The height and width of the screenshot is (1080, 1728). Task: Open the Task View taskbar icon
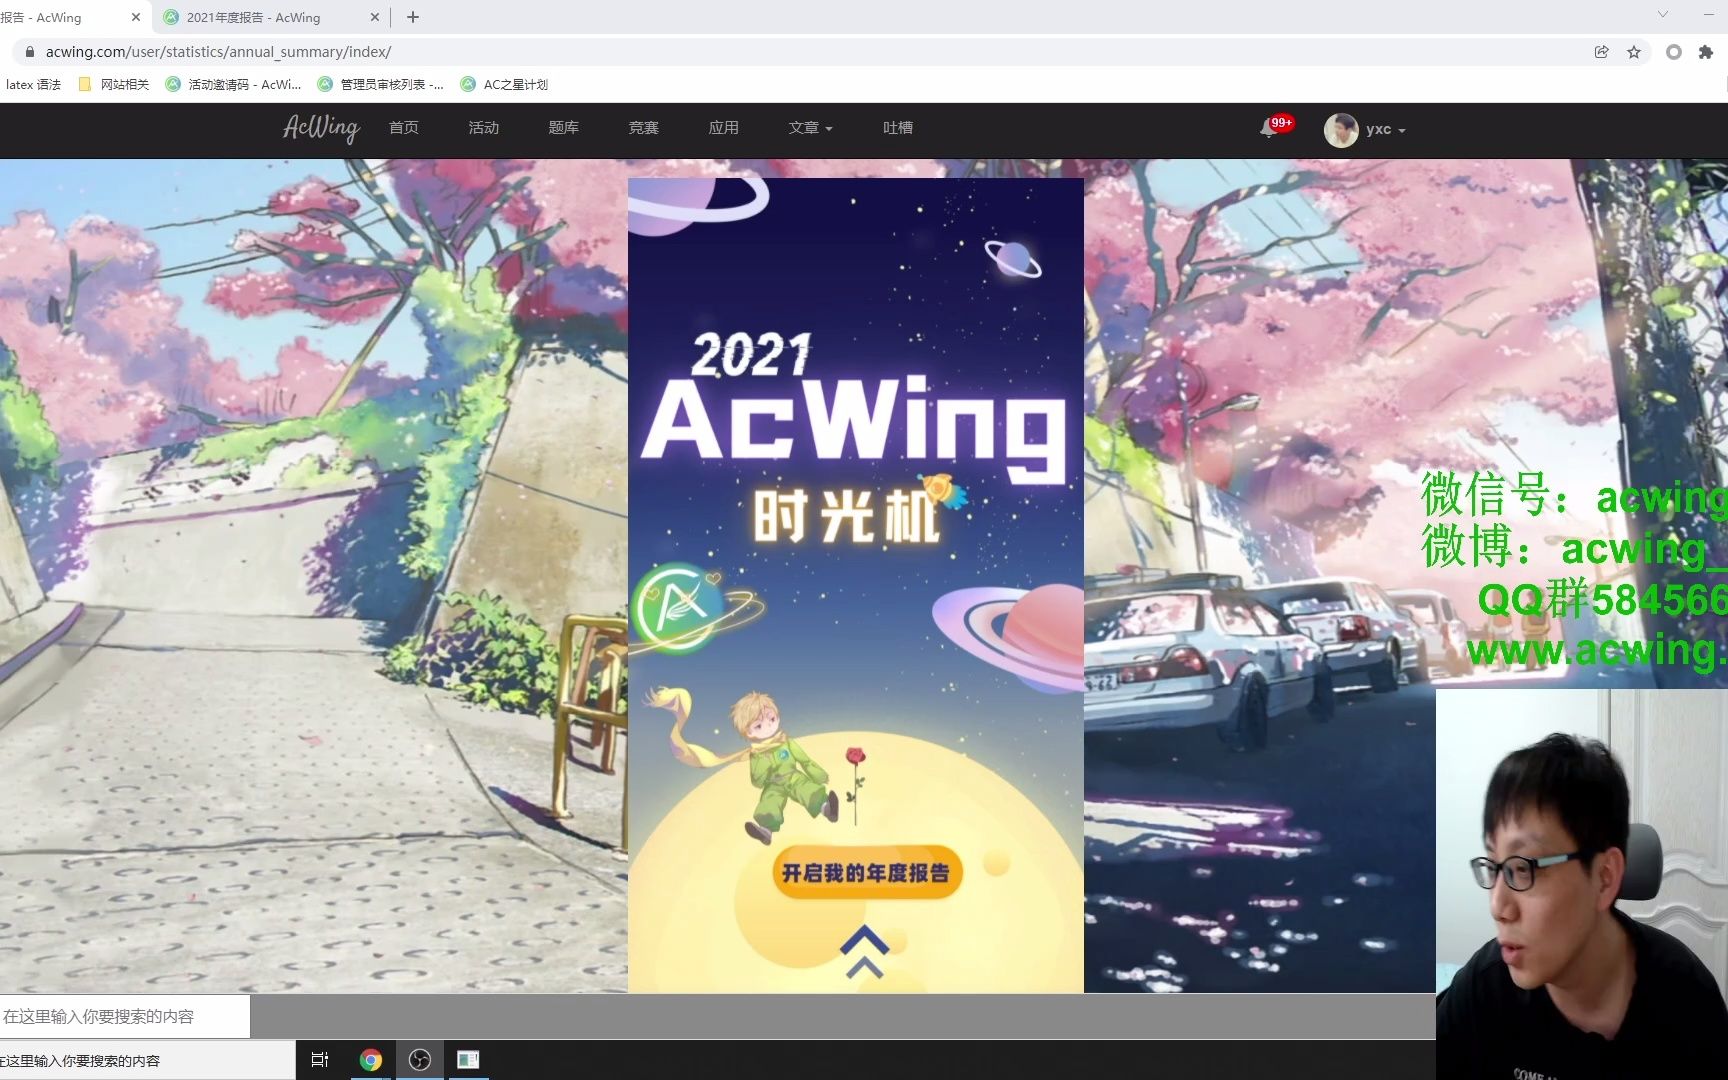320,1060
